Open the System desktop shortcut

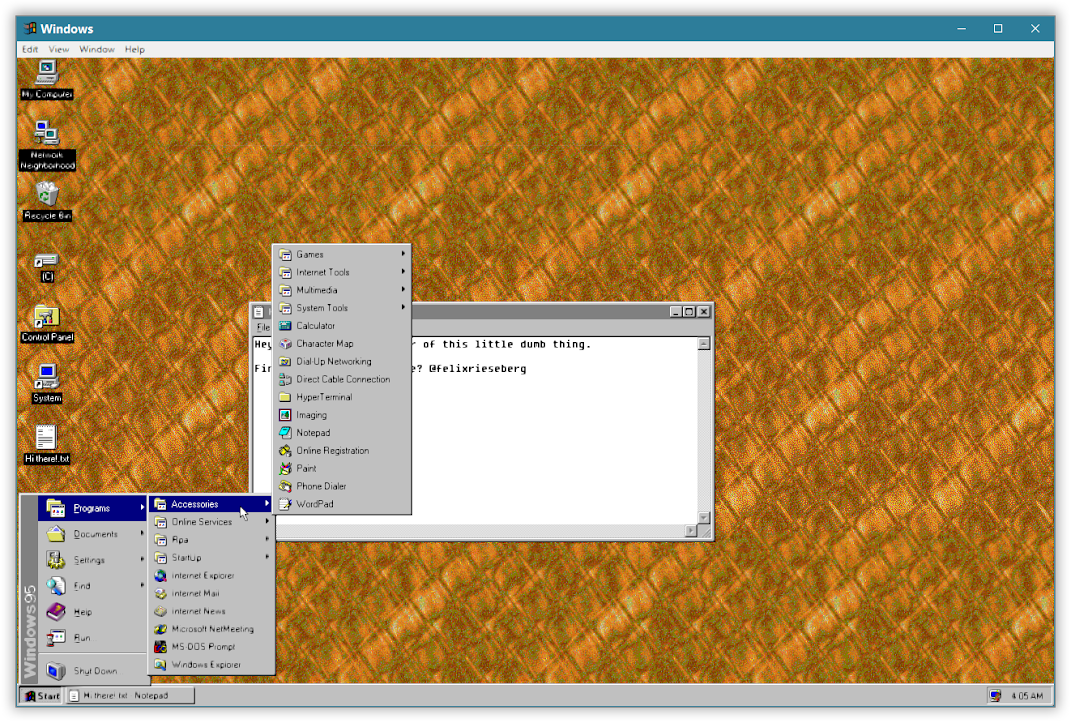(x=46, y=383)
